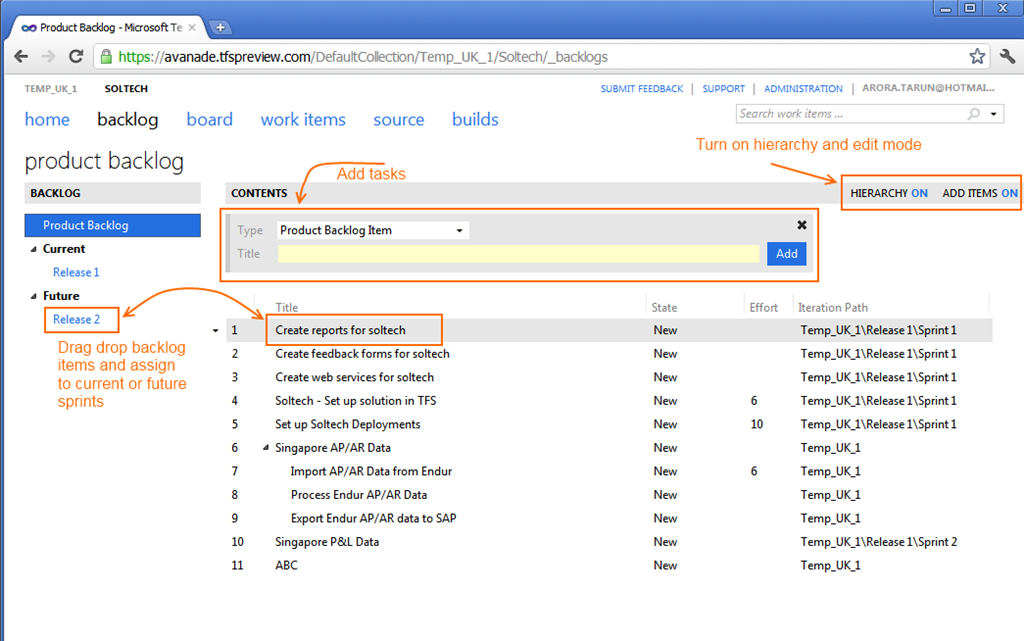Sort by Iteration Path column header
The height and width of the screenshot is (641, 1024).
pyautogui.click(x=833, y=307)
